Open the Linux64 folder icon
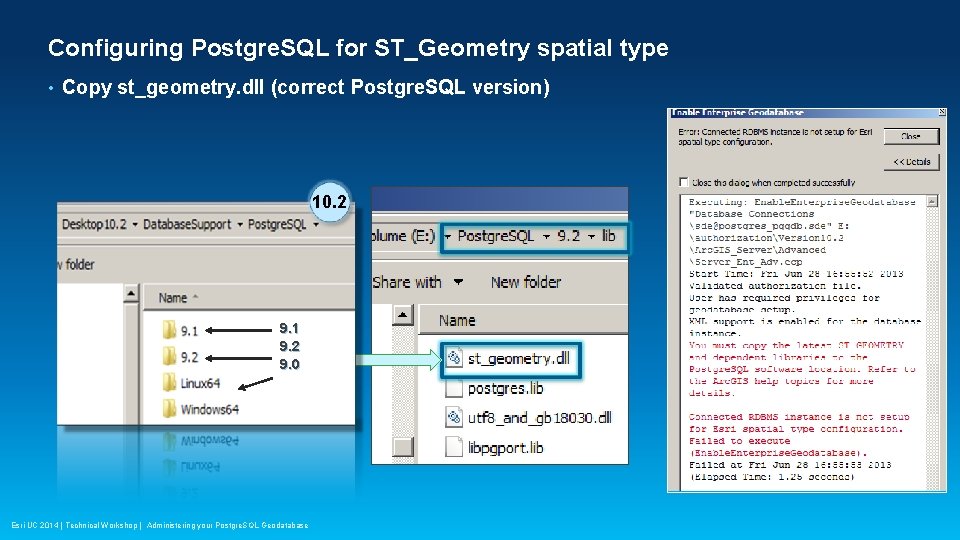The image size is (960, 540). [x=170, y=383]
